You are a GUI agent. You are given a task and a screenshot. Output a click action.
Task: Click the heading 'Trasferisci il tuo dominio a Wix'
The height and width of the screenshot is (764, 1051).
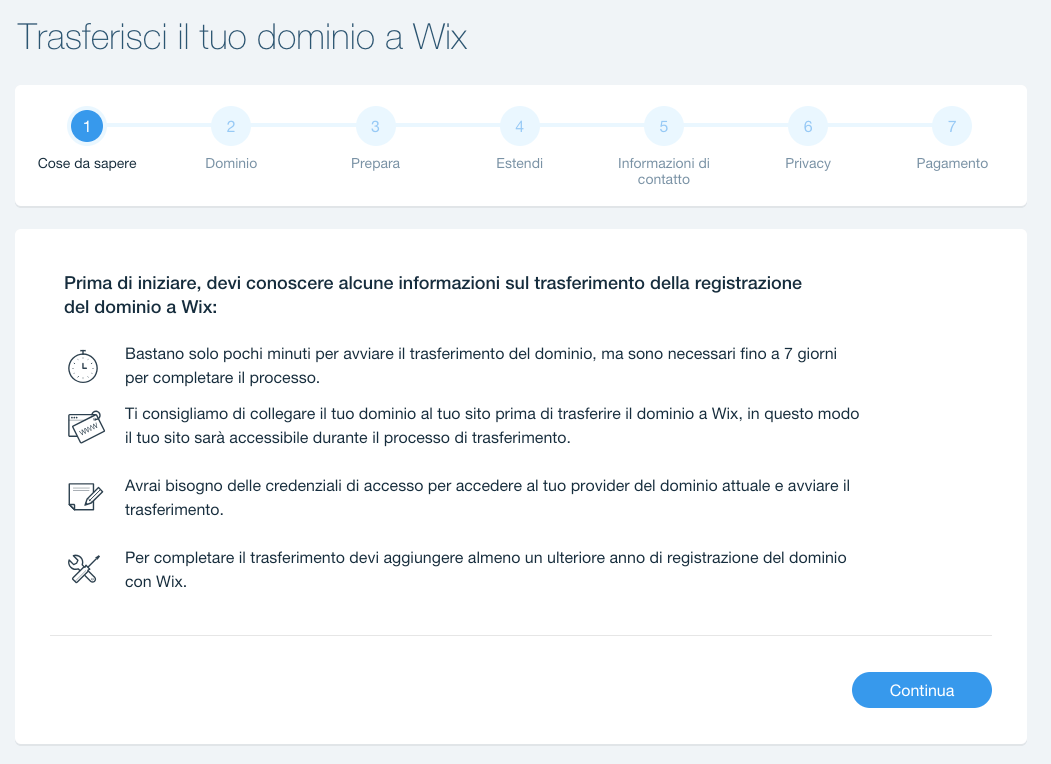click(x=242, y=37)
